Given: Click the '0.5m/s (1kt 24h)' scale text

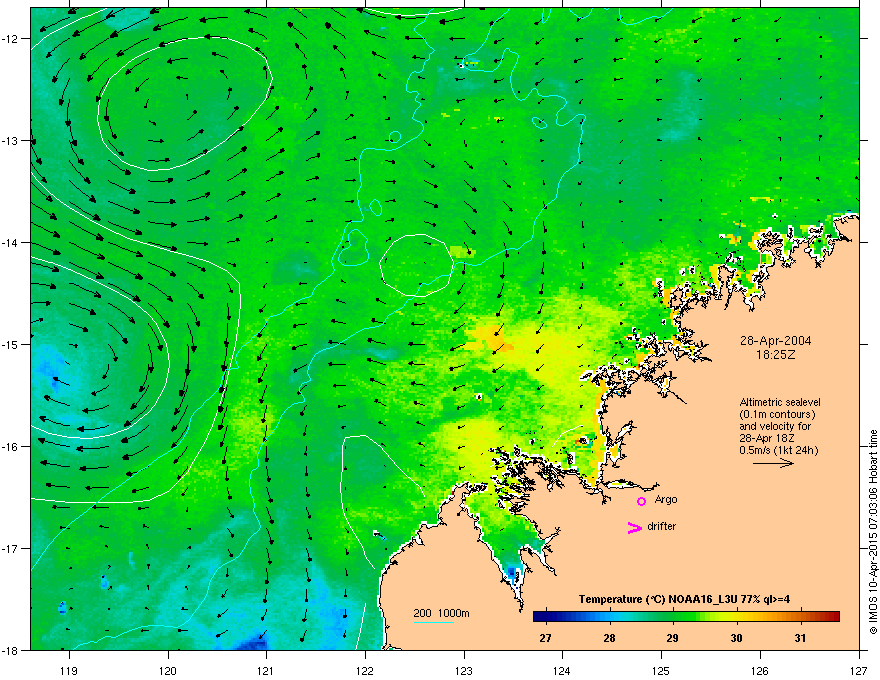Looking at the screenshot, I should pyautogui.click(x=779, y=450).
